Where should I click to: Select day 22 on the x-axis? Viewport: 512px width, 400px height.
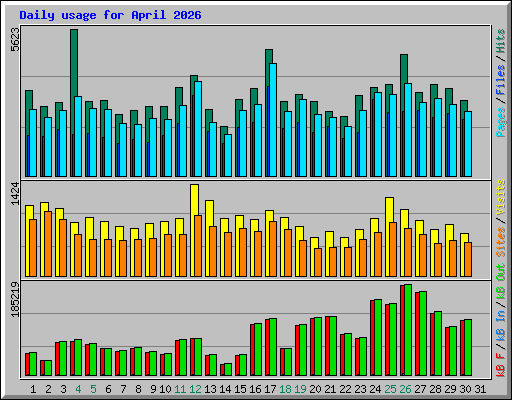(345, 389)
